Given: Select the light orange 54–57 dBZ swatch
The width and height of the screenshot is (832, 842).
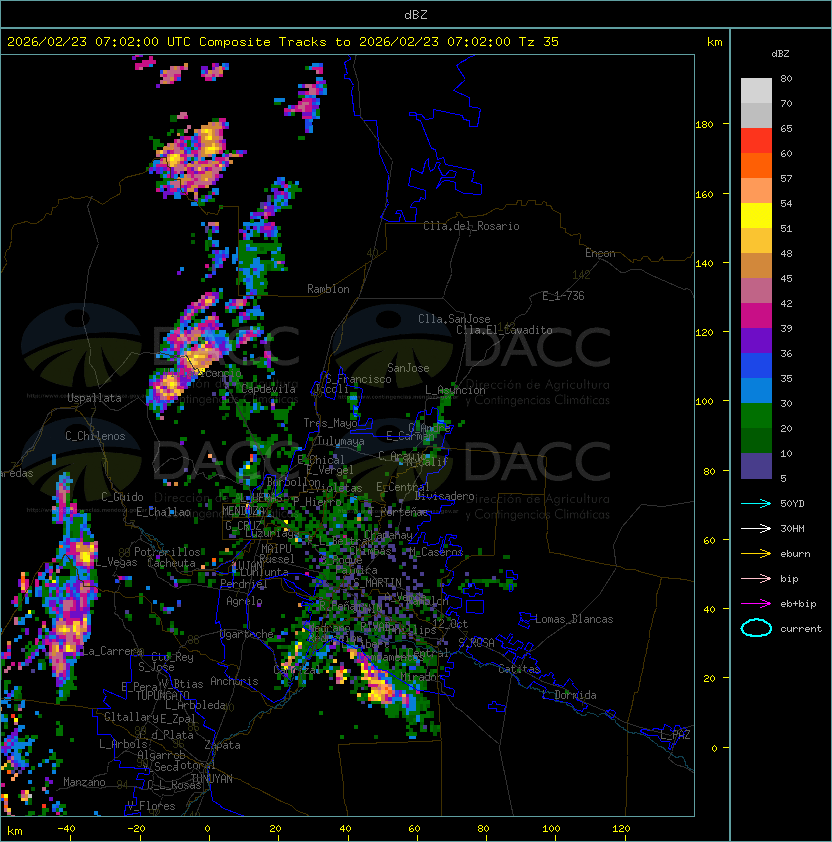Looking at the screenshot, I should coord(756,191).
